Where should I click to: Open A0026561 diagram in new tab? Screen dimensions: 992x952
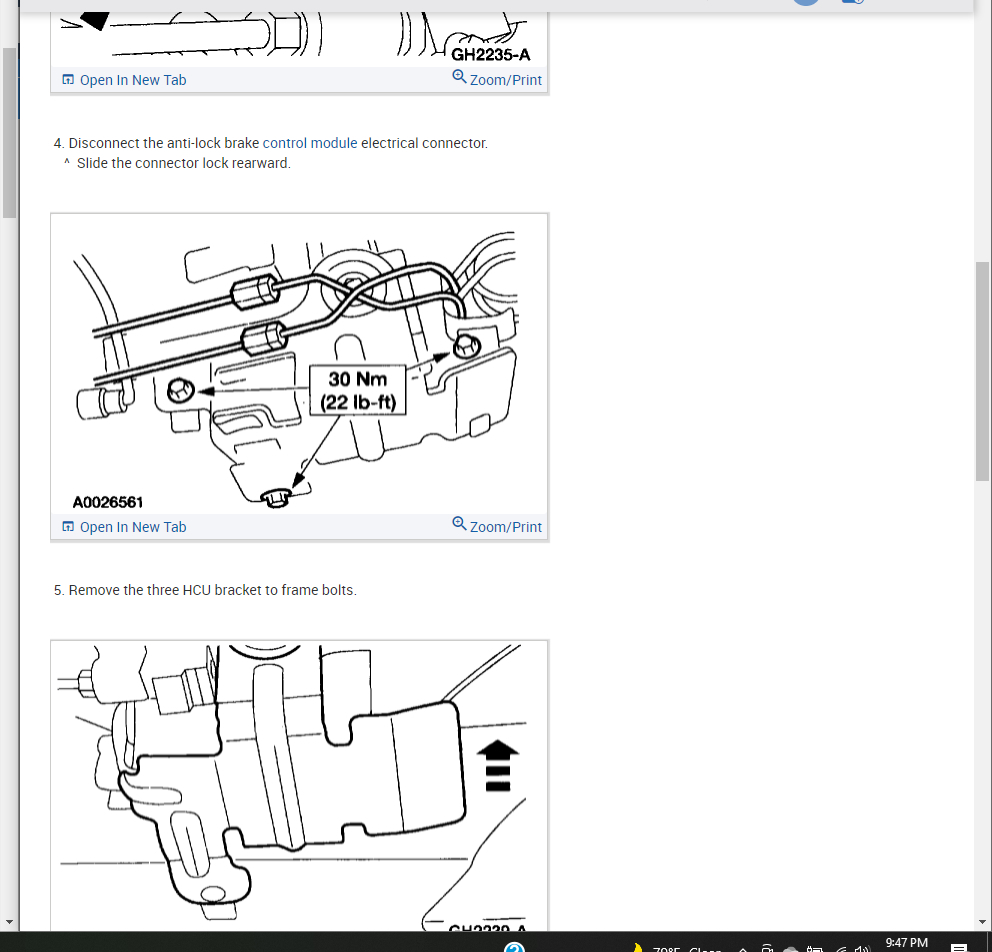[x=124, y=527]
